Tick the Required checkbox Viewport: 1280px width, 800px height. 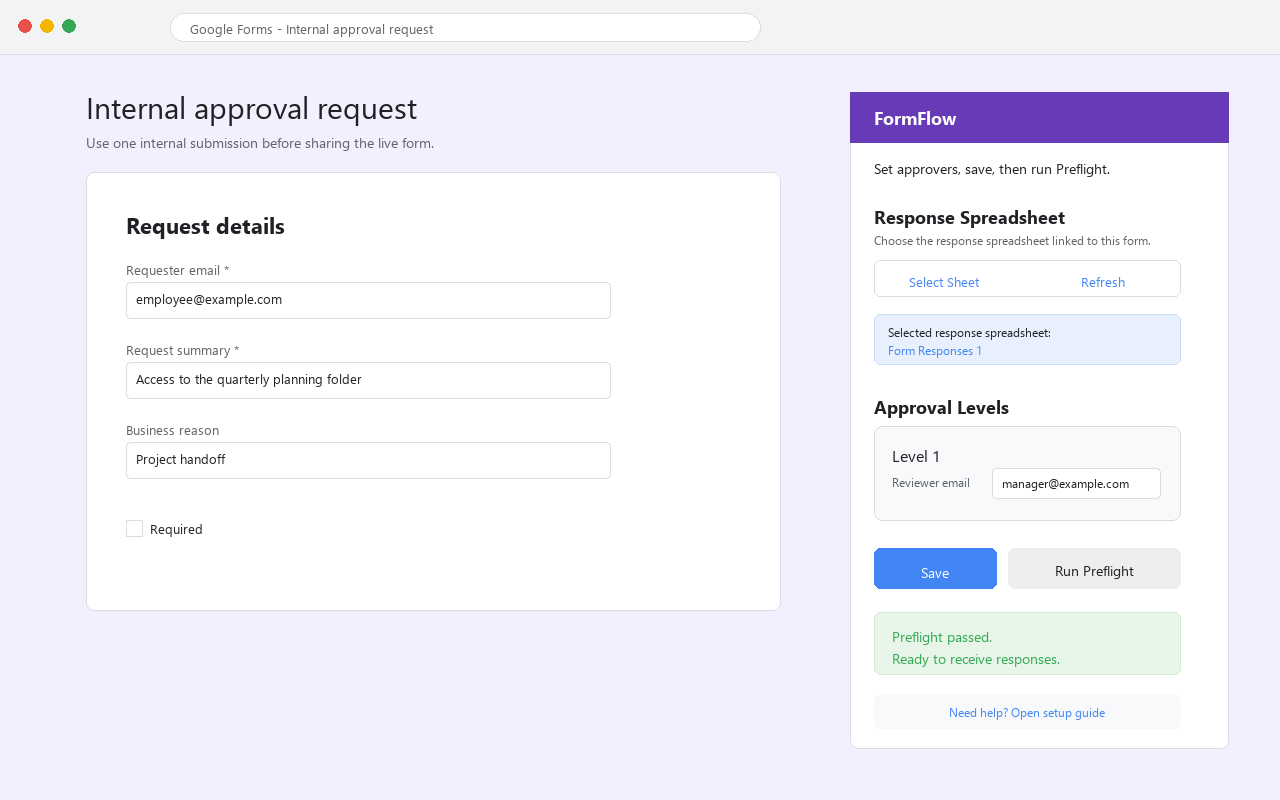point(134,528)
